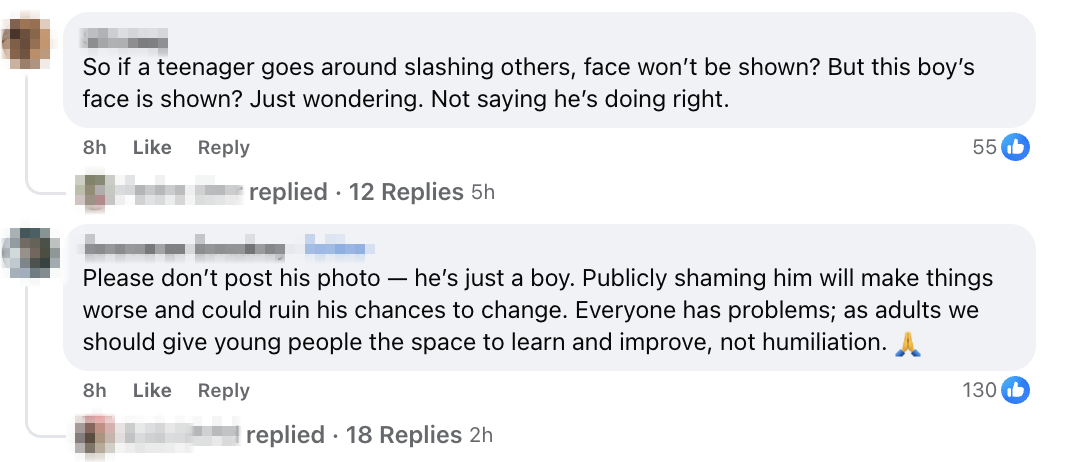The height and width of the screenshot is (462, 1080).
Task: Click the 8h timestamp under the first comment
Action: pyautogui.click(x=95, y=147)
